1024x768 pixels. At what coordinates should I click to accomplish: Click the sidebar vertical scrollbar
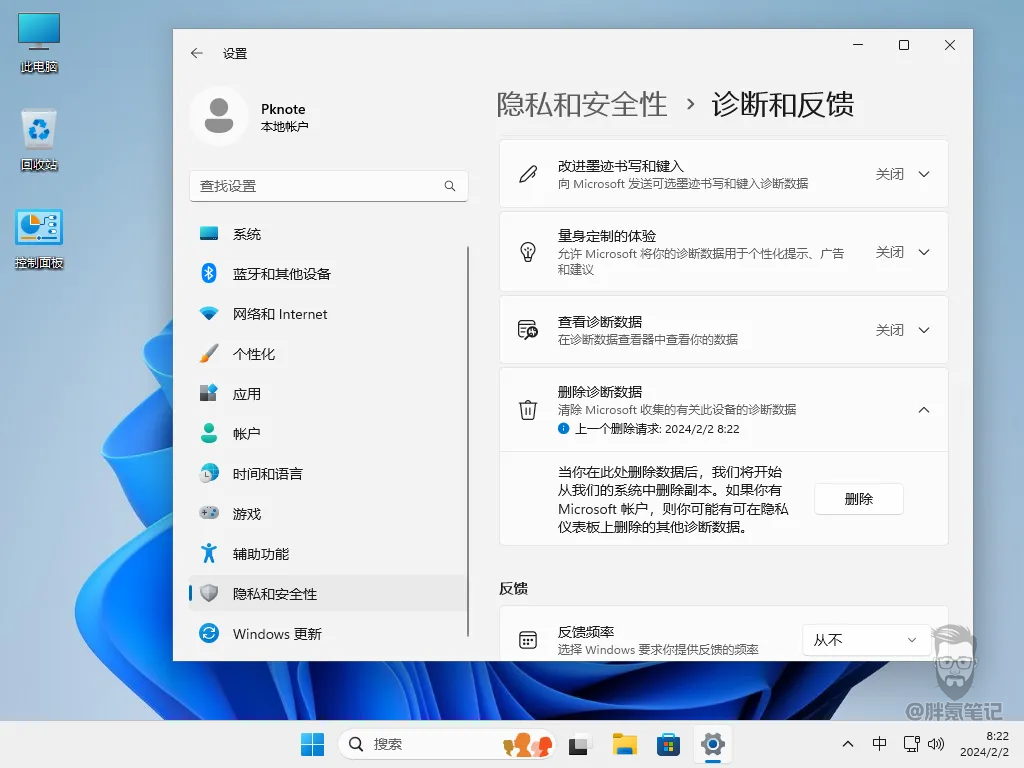point(468,441)
